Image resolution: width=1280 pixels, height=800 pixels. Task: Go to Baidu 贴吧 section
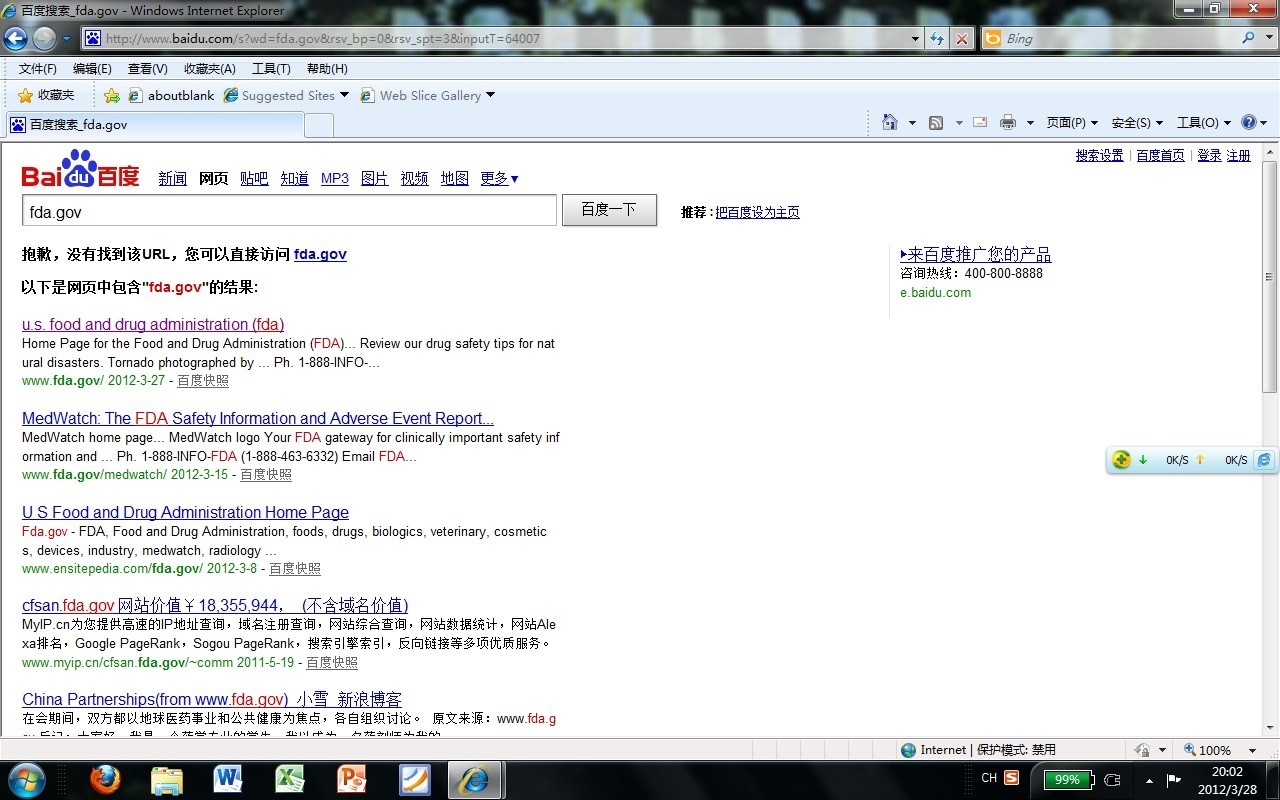click(x=254, y=178)
